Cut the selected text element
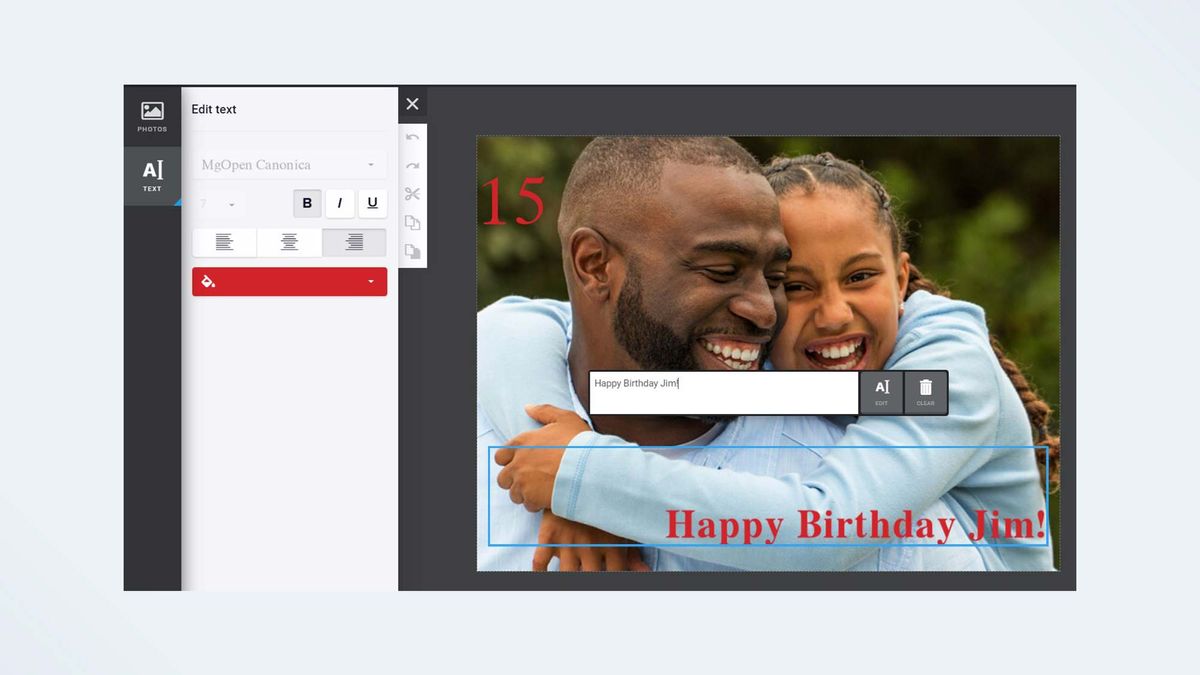 point(412,195)
